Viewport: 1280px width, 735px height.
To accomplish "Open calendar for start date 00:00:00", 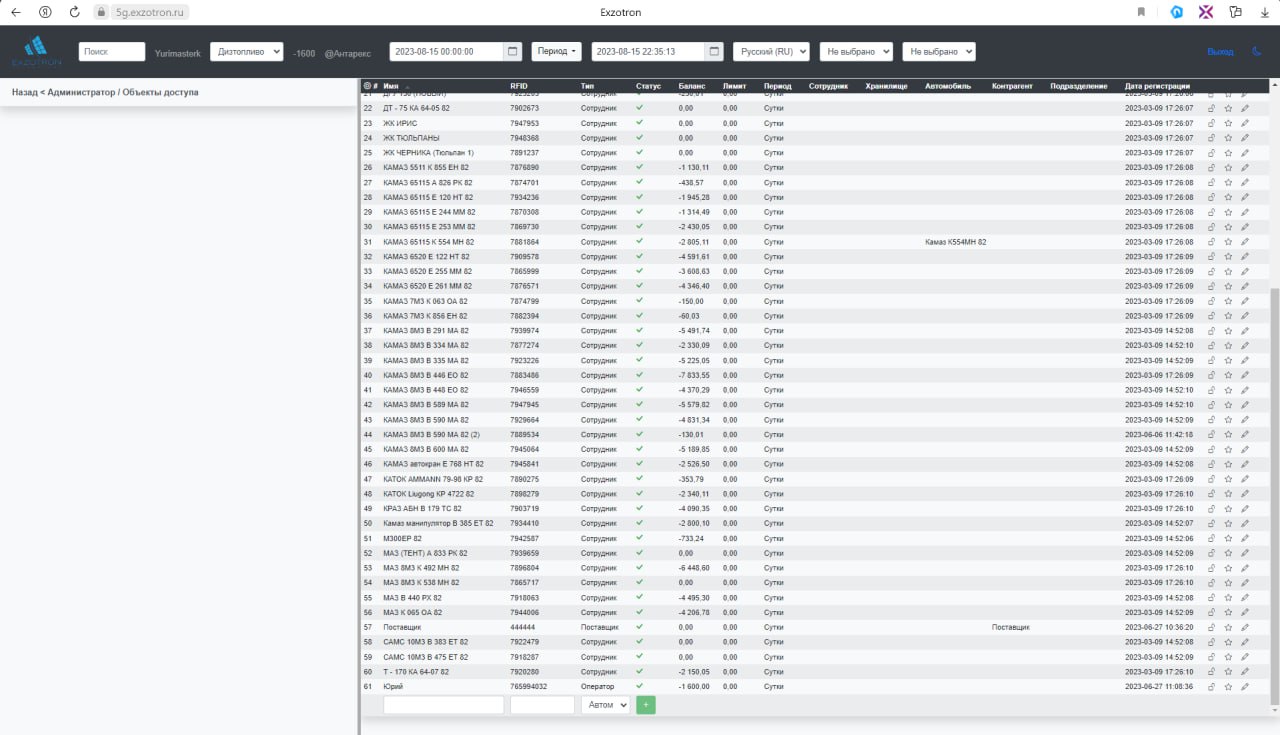I will pos(513,51).
